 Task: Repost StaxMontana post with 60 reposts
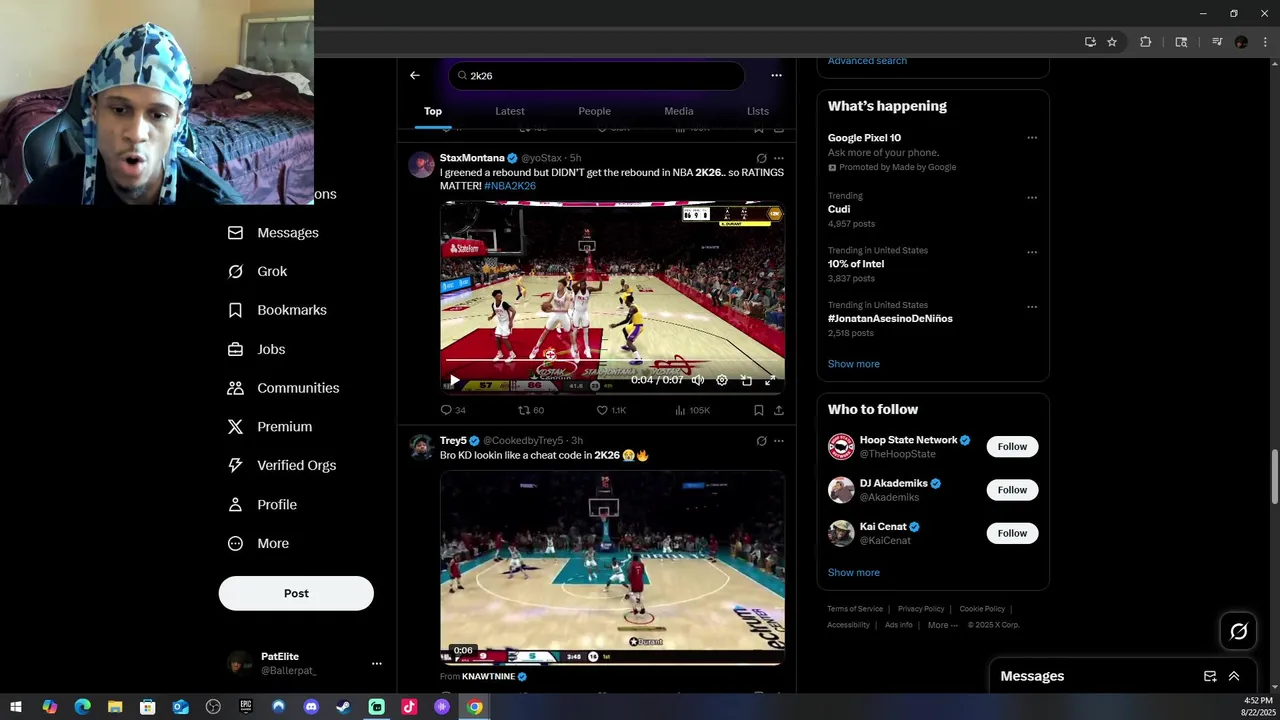pos(531,410)
